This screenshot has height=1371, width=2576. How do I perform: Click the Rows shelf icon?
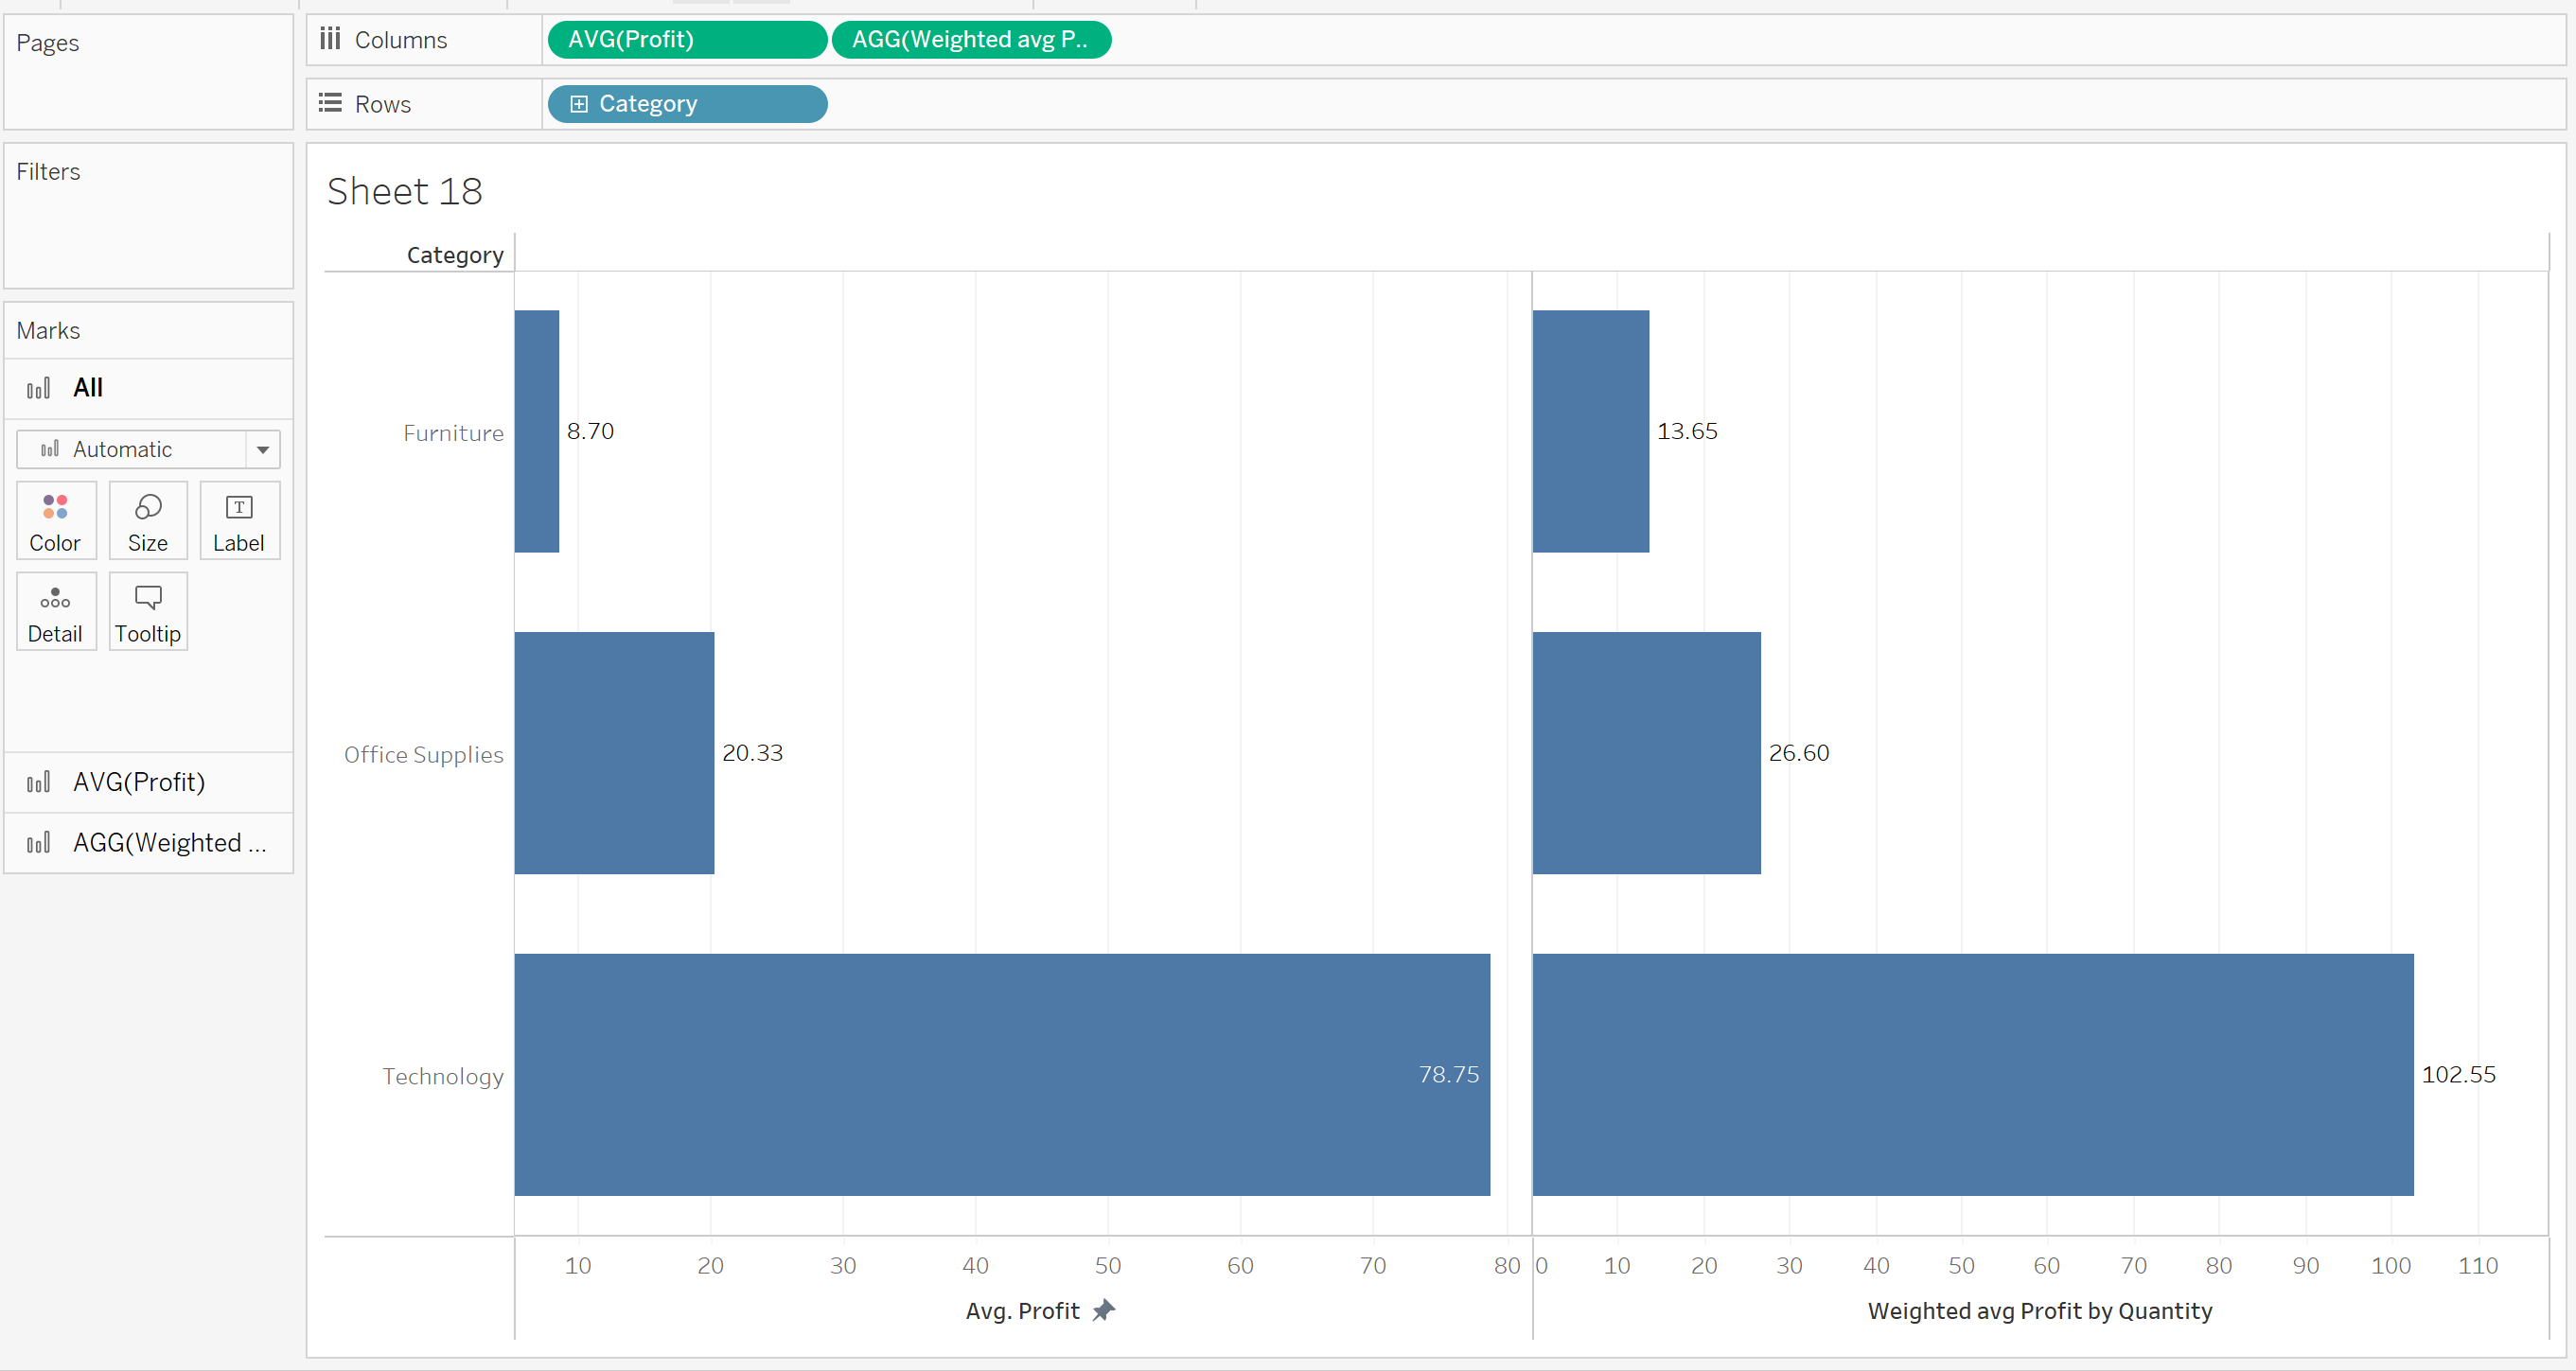click(x=330, y=103)
